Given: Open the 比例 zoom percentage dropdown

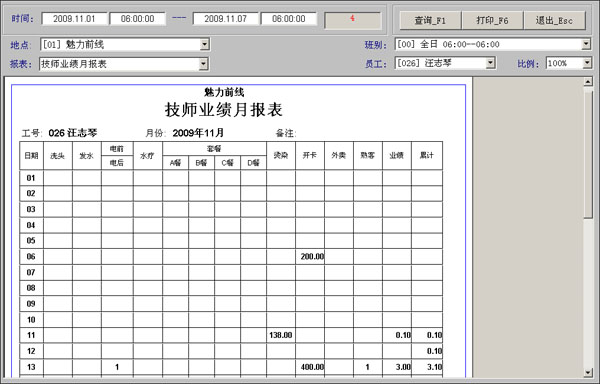Looking at the screenshot, I should (587, 63).
